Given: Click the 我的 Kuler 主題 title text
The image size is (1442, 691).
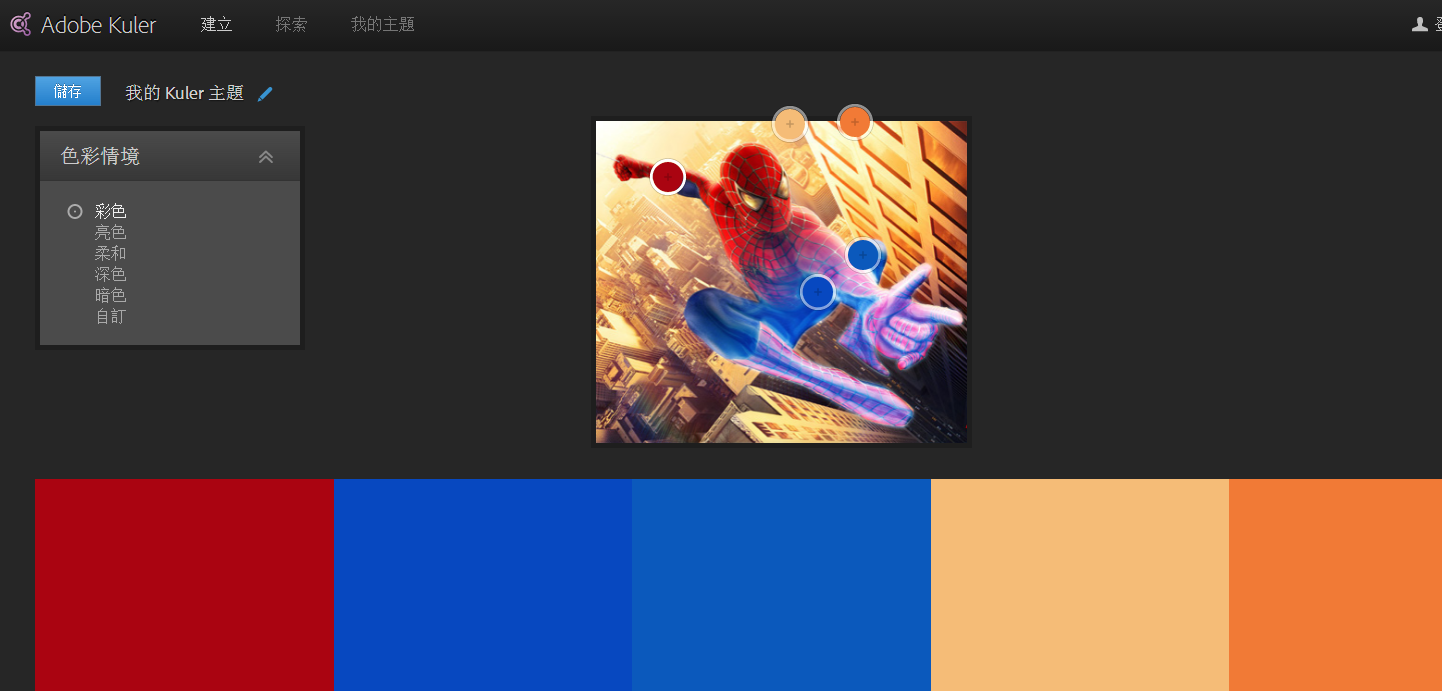Looking at the screenshot, I should [x=184, y=93].
